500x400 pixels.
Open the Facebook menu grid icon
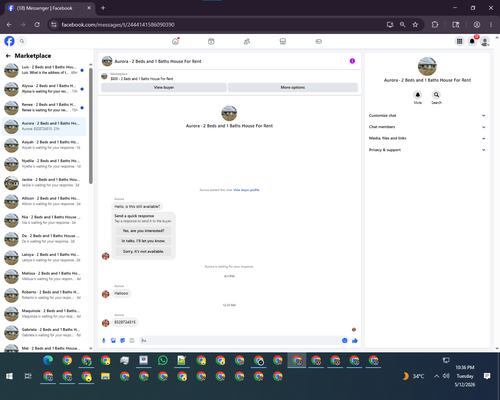pyautogui.click(x=459, y=41)
